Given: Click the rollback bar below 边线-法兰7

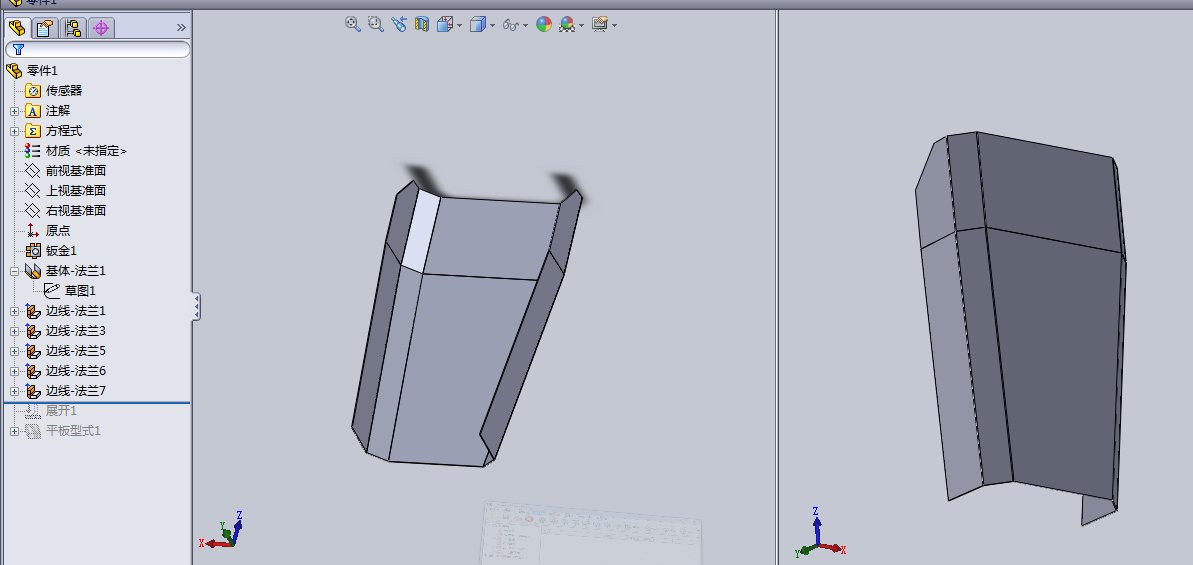Looking at the screenshot, I should (x=97, y=402).
